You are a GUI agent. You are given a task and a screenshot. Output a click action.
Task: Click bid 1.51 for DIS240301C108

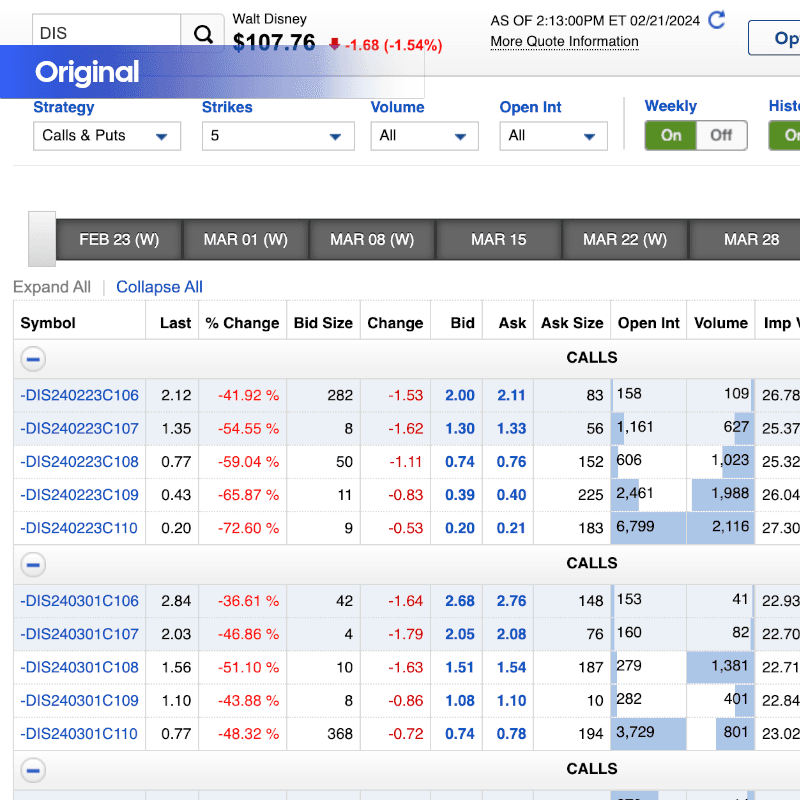point(460,667)
